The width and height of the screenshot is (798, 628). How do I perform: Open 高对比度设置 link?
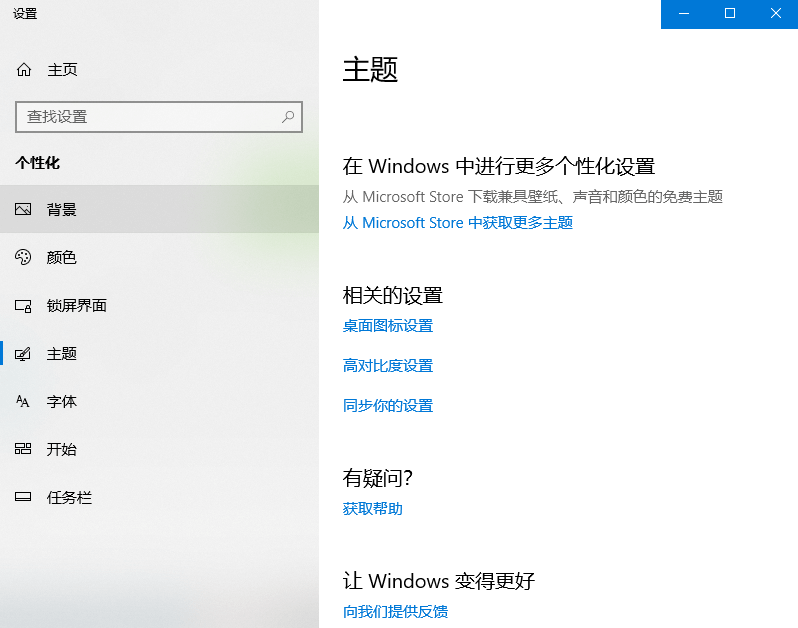[388, 365]
